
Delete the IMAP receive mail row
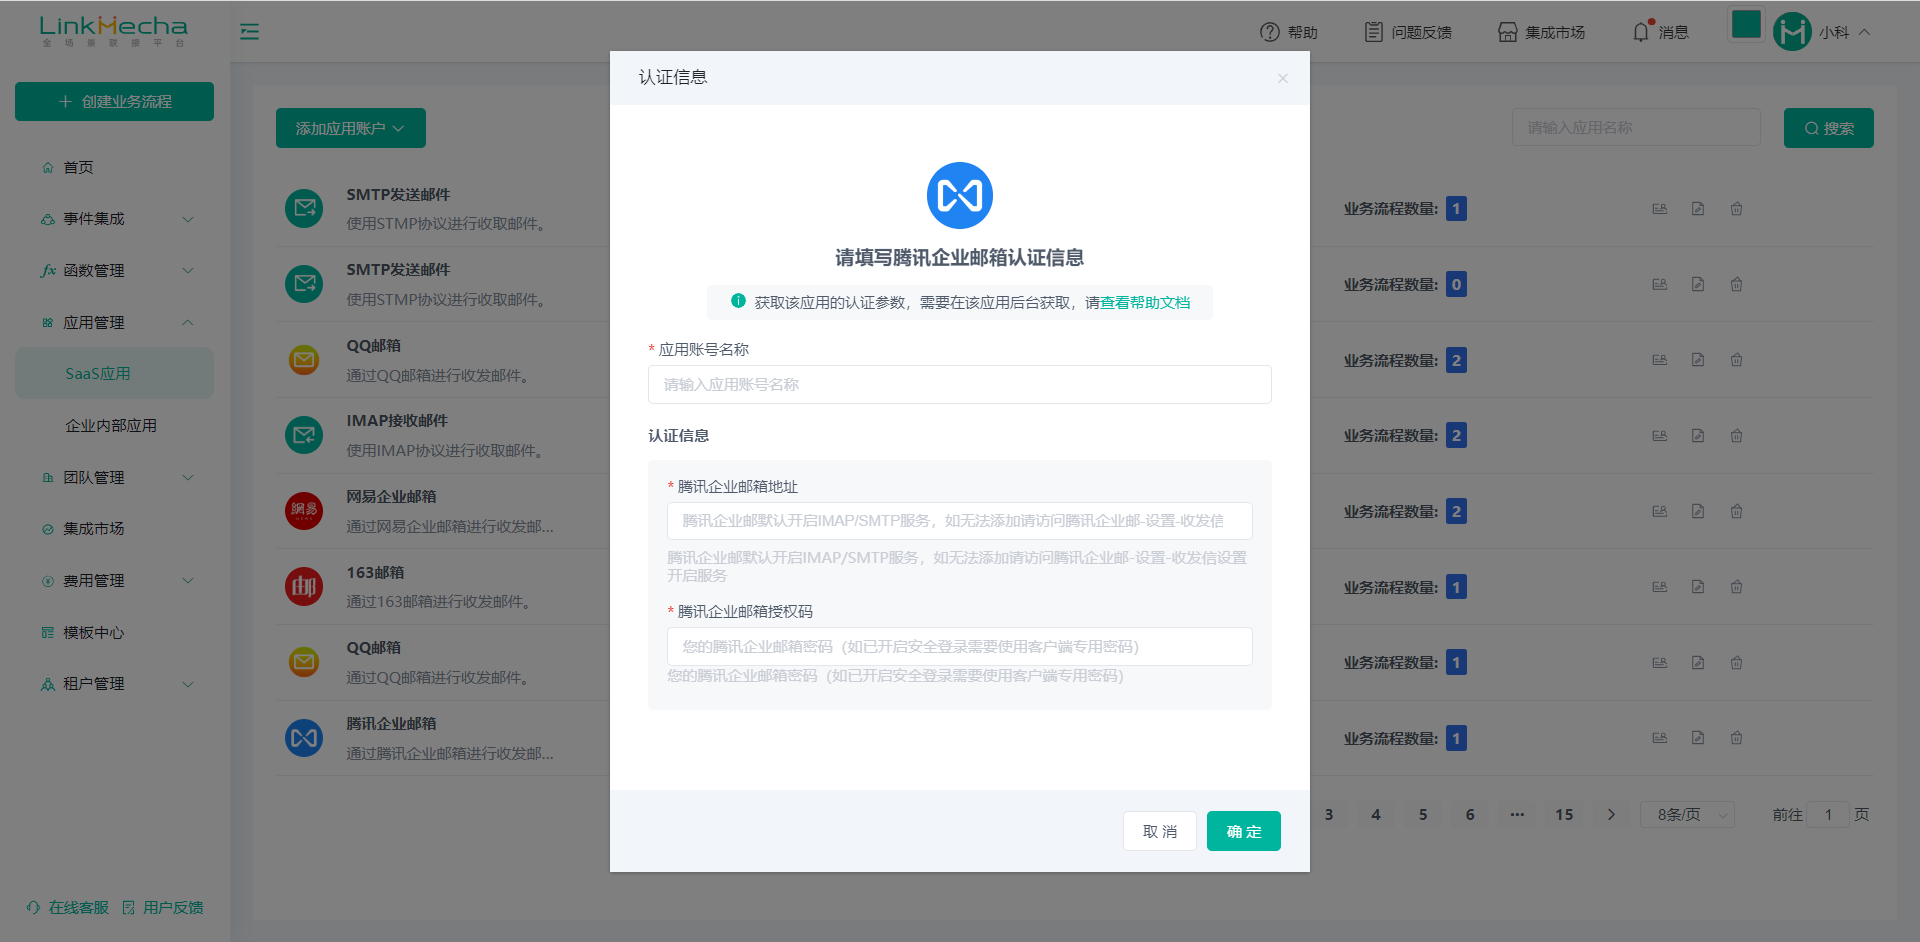point(1736,436)
